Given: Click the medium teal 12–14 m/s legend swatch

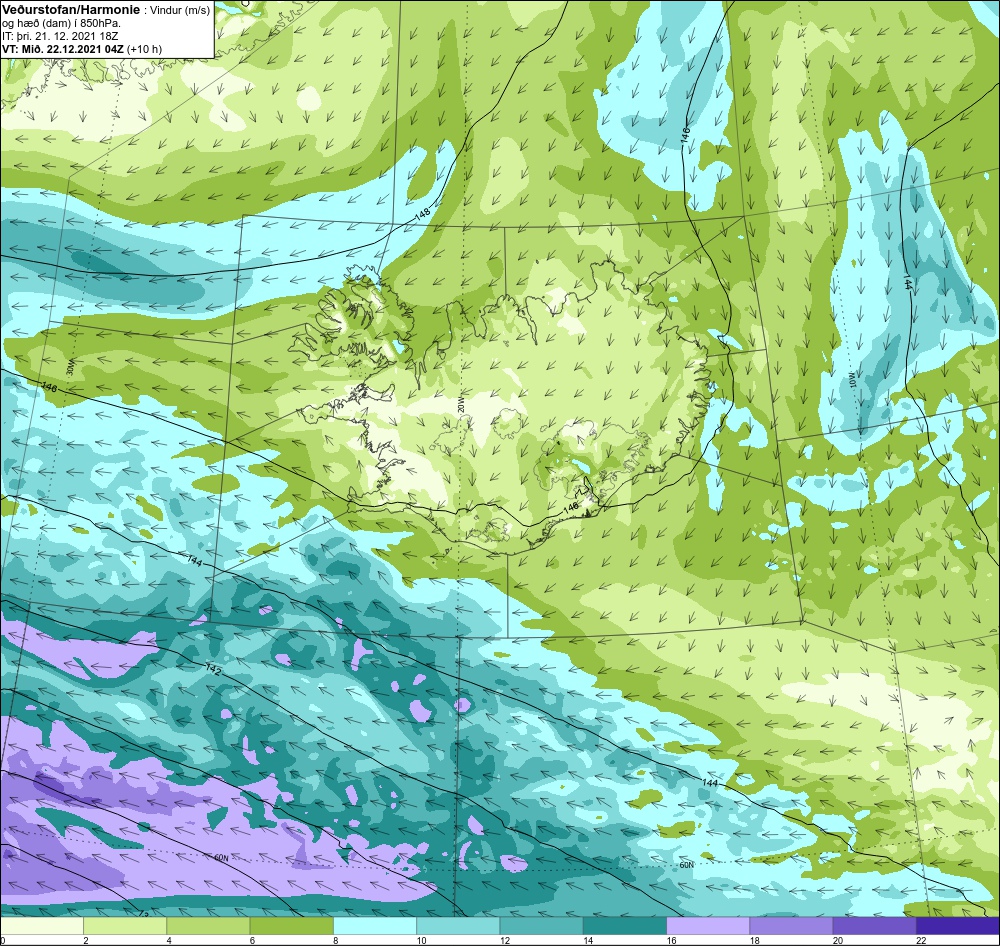Looking at the screenshot, I should (x=541, y=926).
